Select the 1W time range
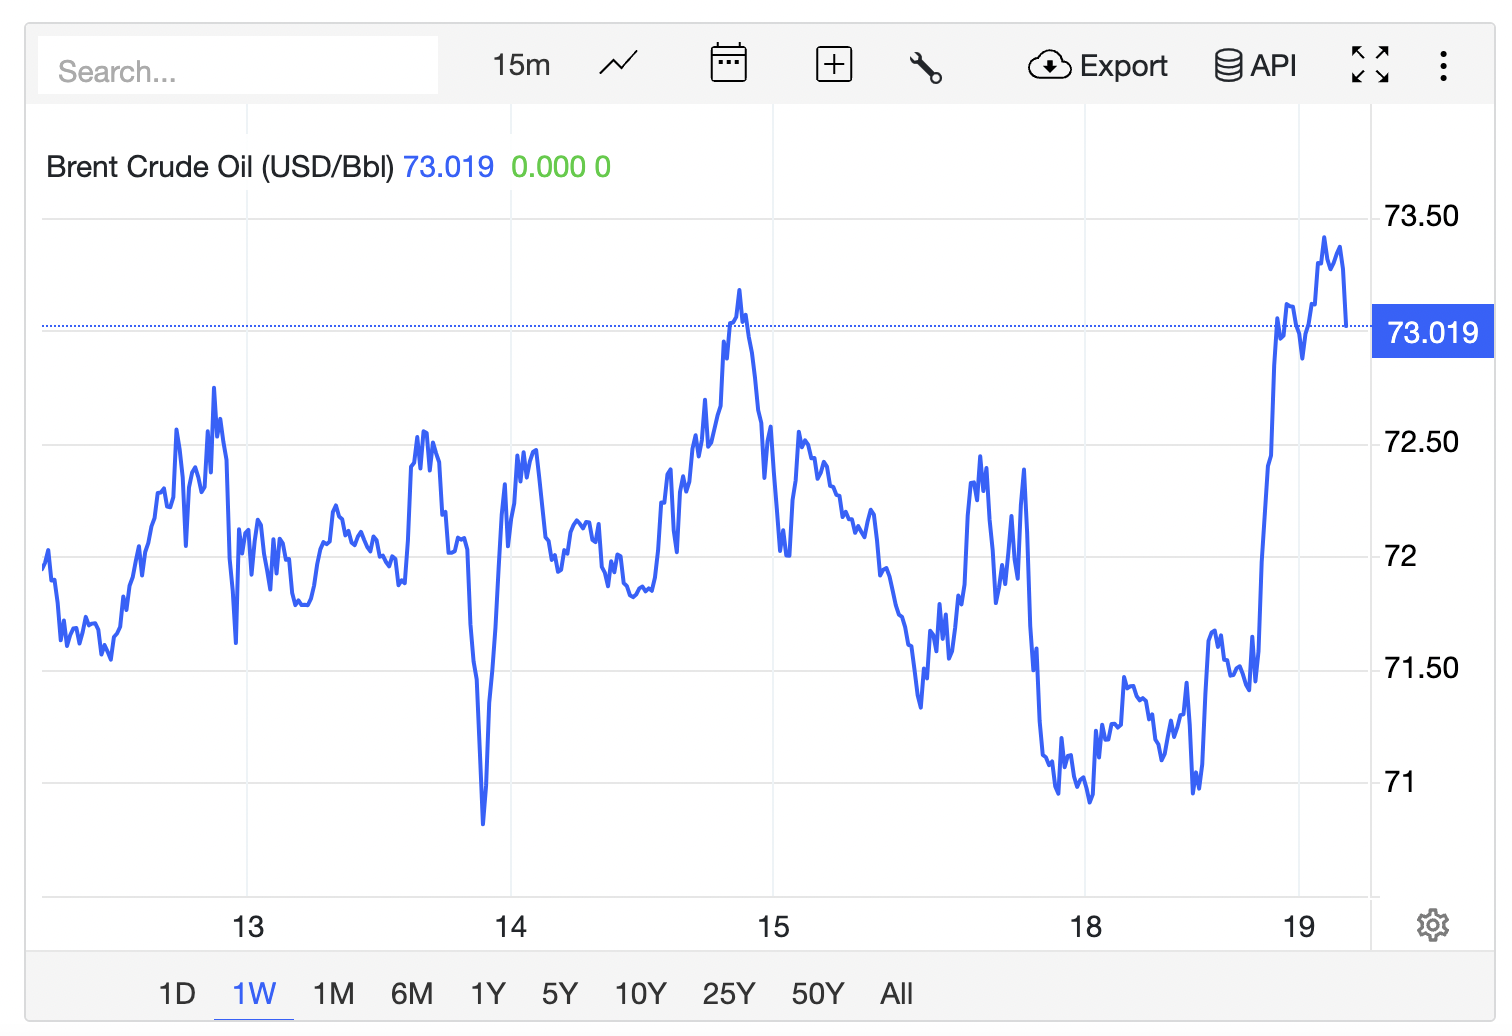 pos(254,994)
